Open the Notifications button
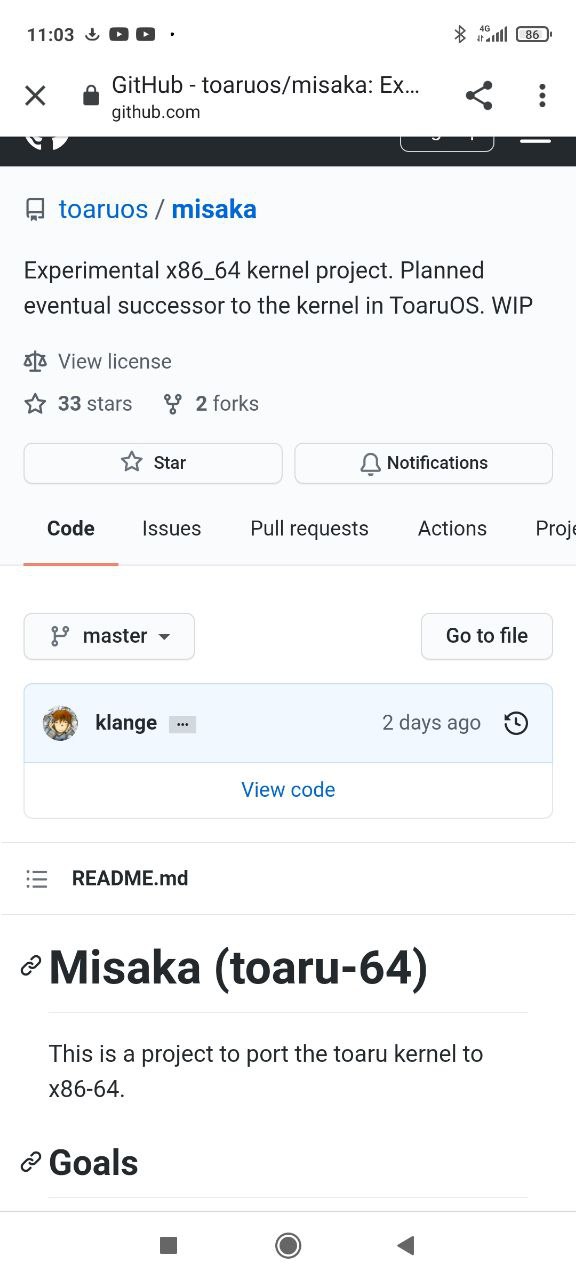 tap(424, 463)
